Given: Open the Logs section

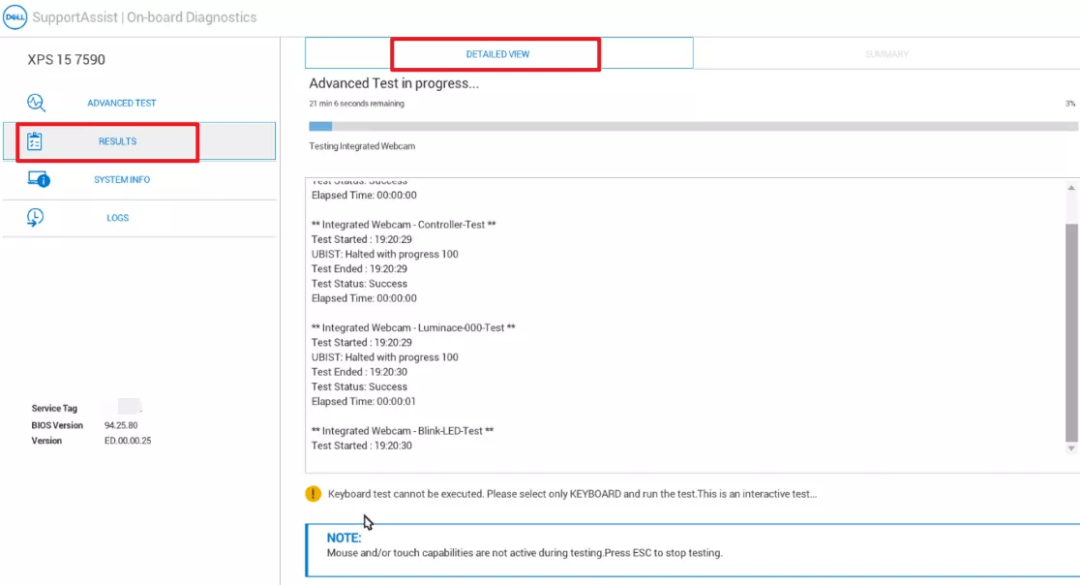Looking at the screenshot, I should 140,218.
